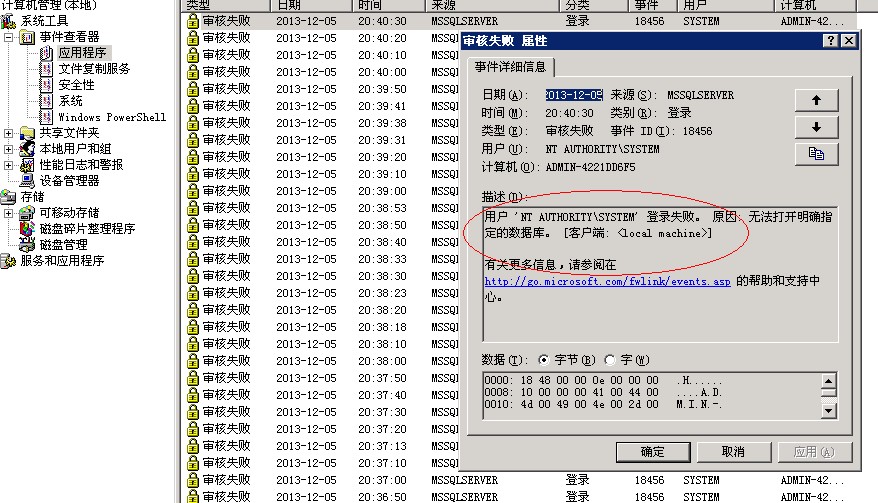878x503 pixels.
Task: Select the Windows PowerShell log
Action: point(111,117)
